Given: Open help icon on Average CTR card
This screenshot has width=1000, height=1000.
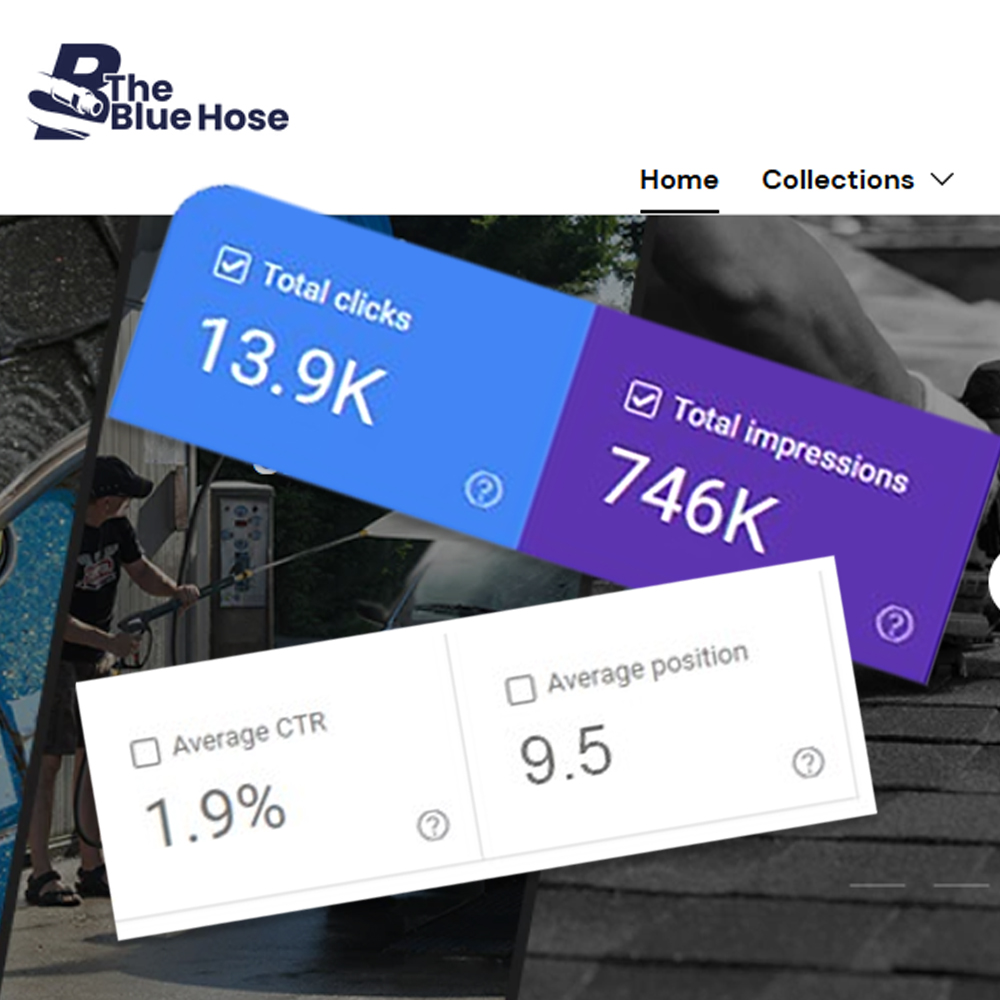Looking at the screenshot, I should 433,825.
